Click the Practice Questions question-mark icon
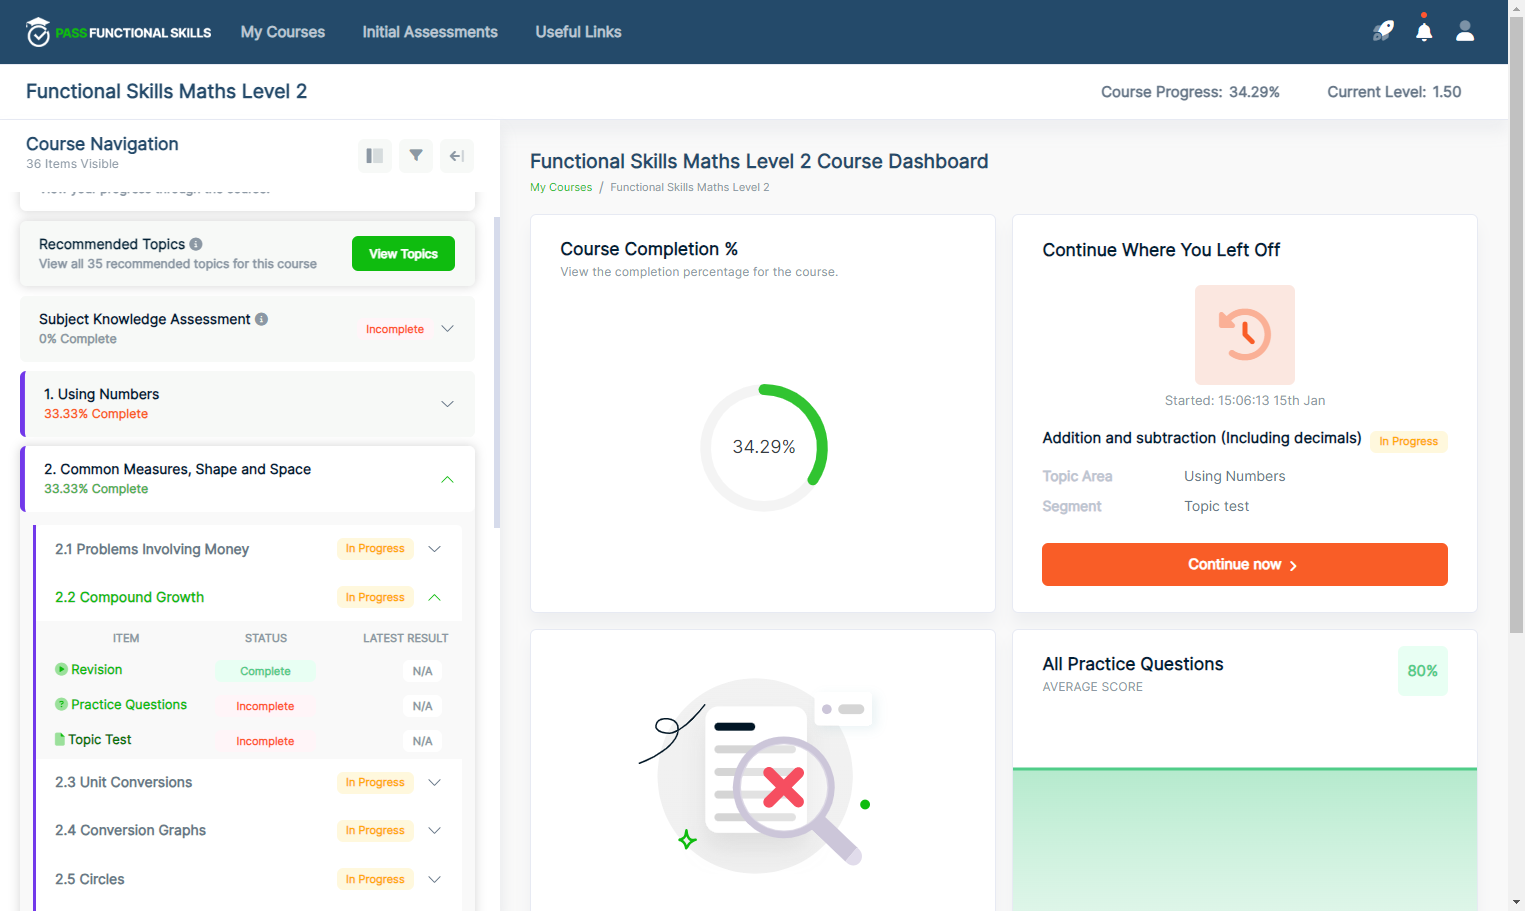 pos(61,704)
